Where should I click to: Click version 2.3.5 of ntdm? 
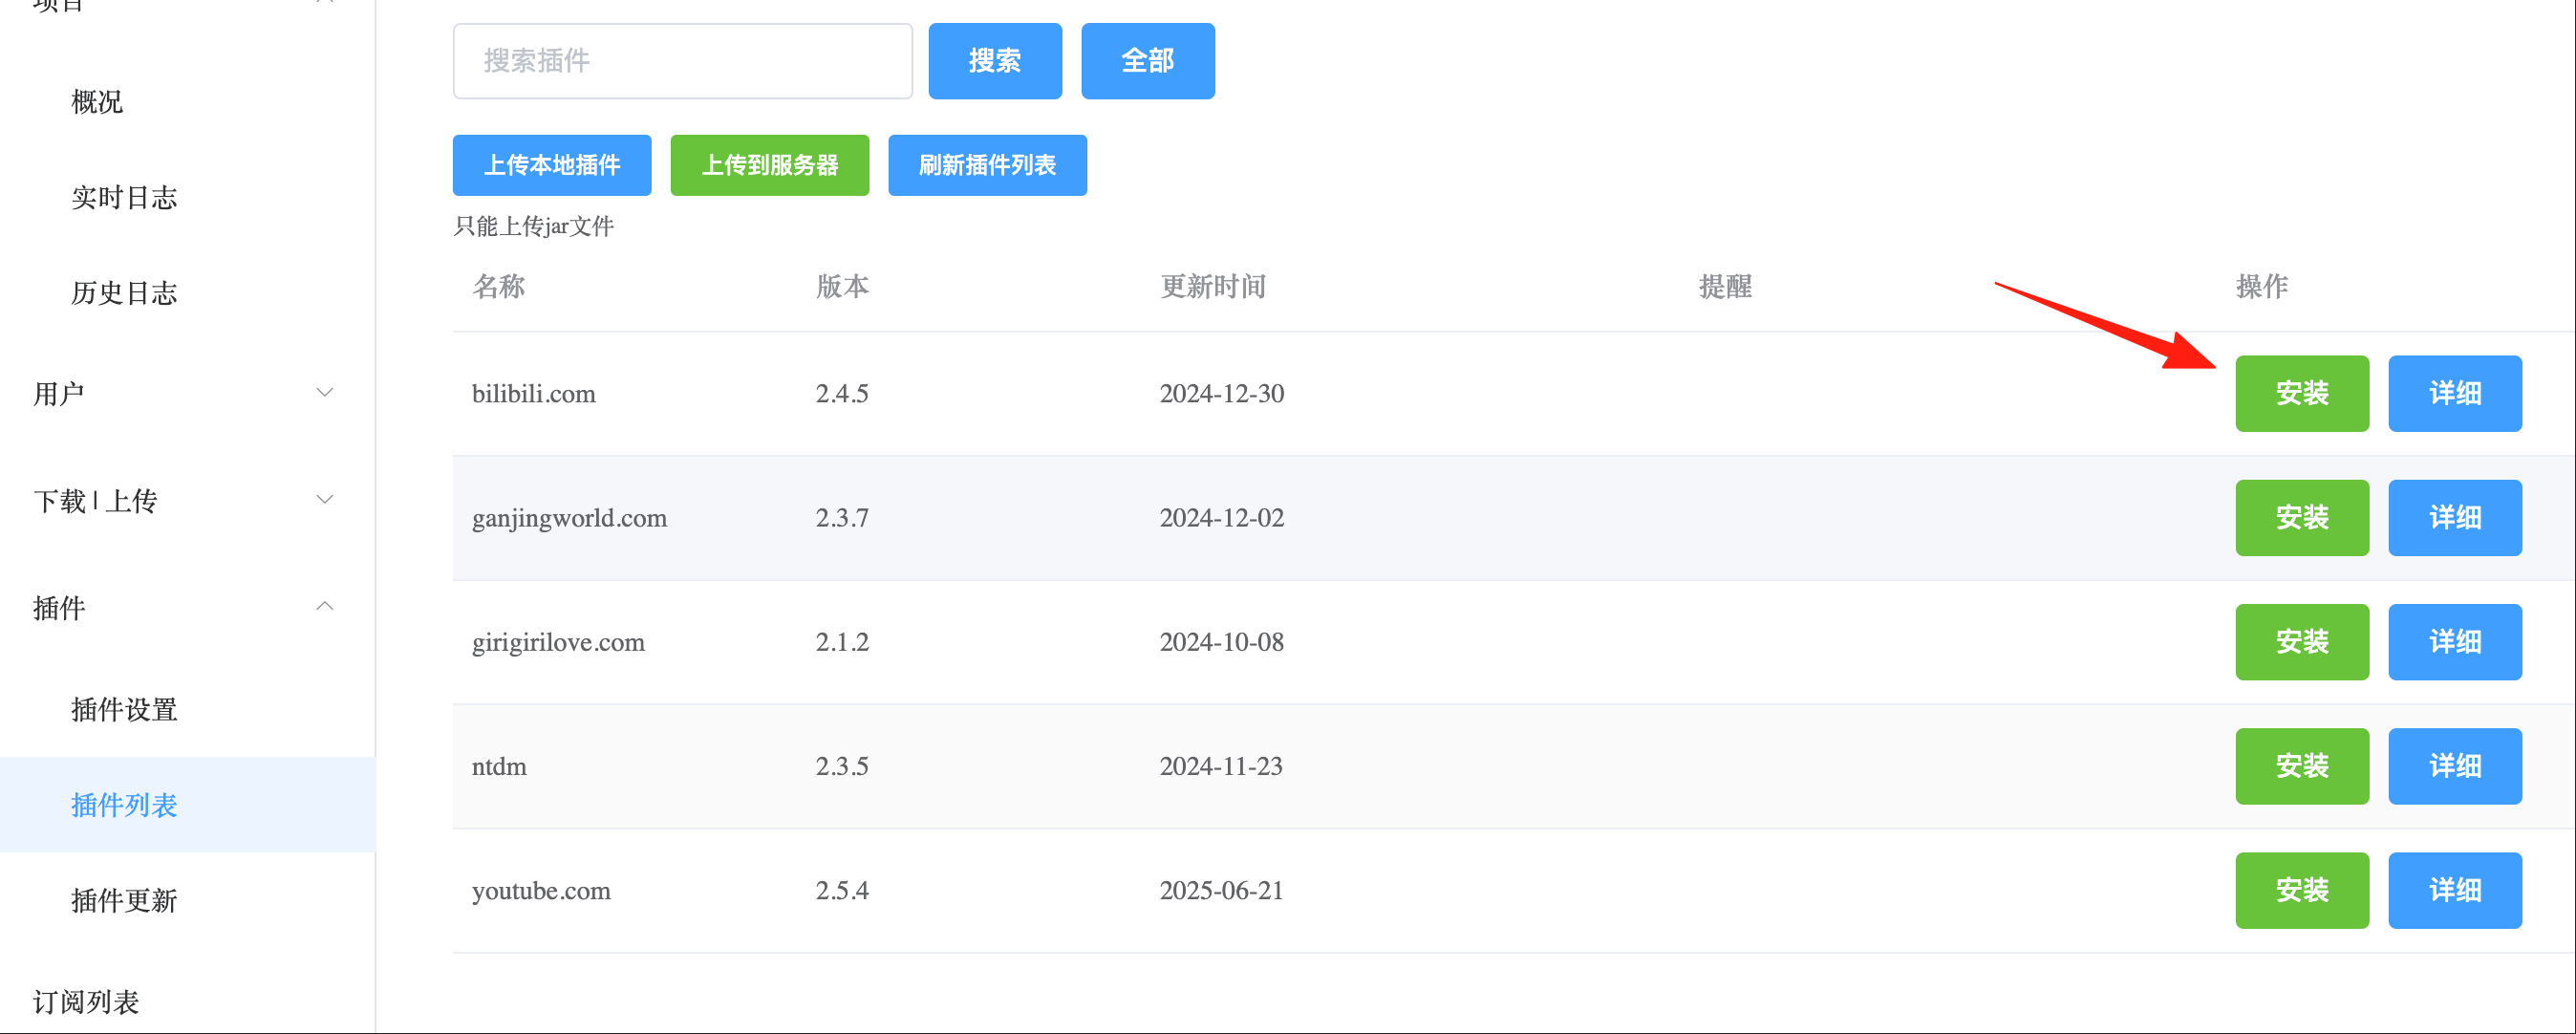pyautogui.click(x=842, y=766)
